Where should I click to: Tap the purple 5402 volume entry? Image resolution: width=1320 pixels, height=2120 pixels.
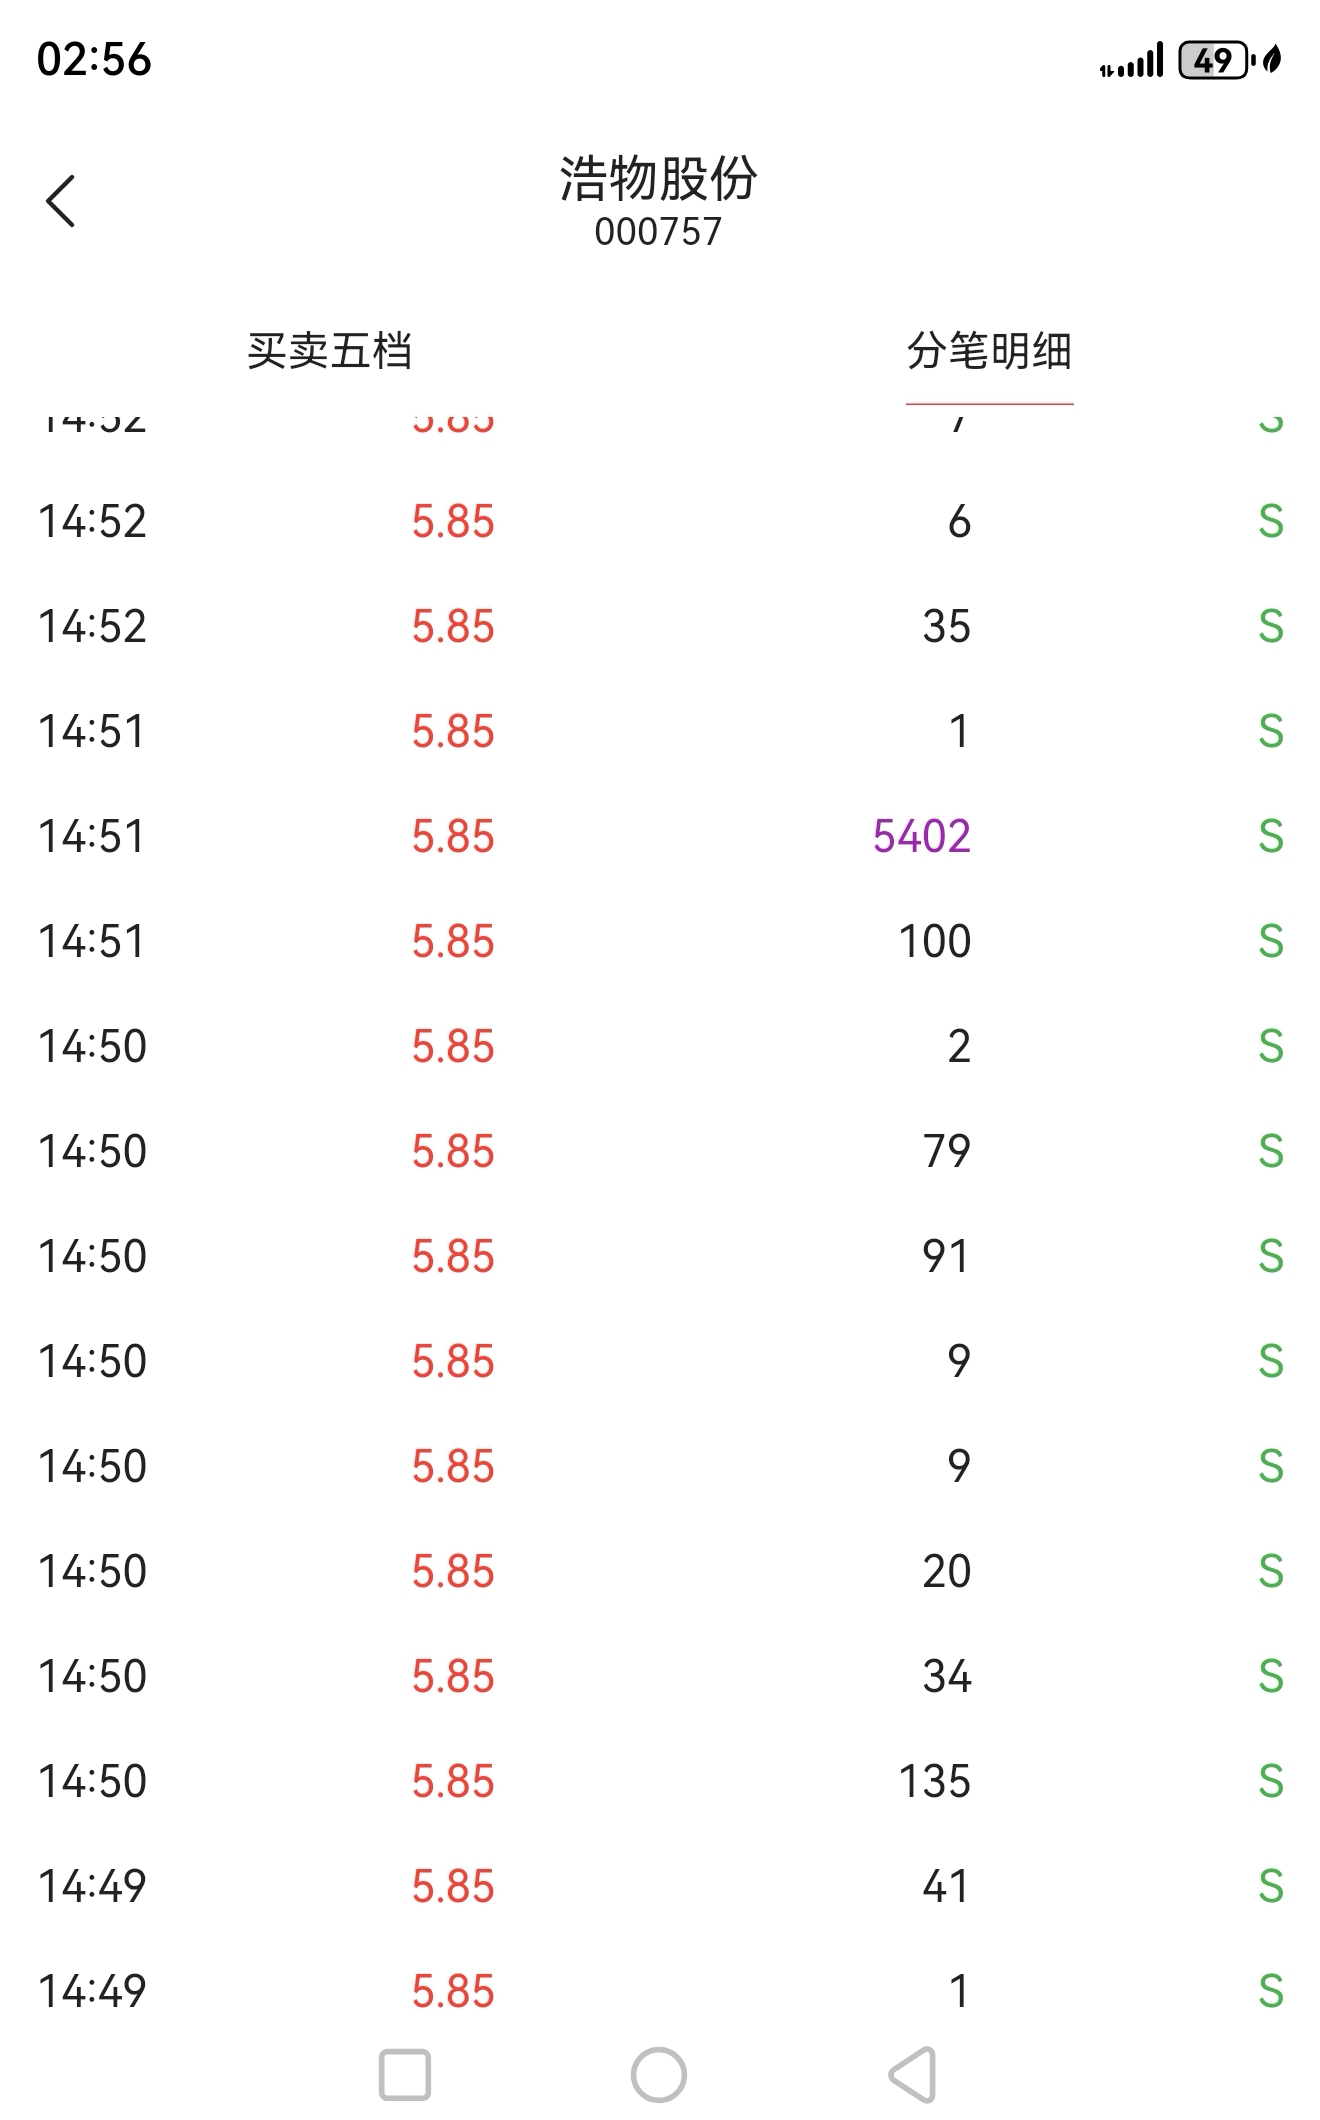point(921,836)
